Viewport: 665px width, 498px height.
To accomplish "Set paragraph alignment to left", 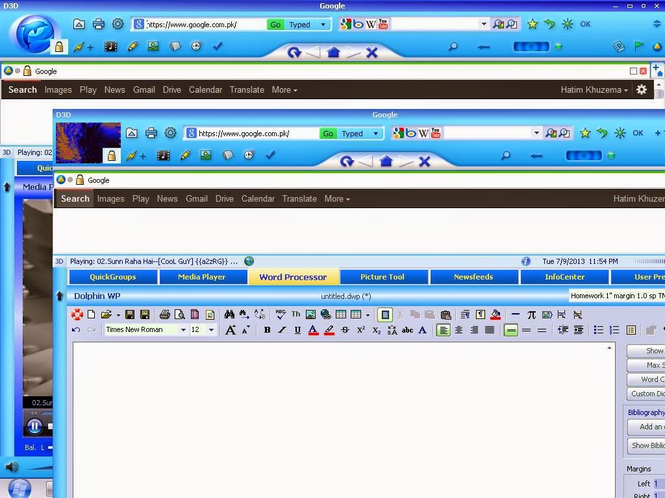I will pos(443,330).
